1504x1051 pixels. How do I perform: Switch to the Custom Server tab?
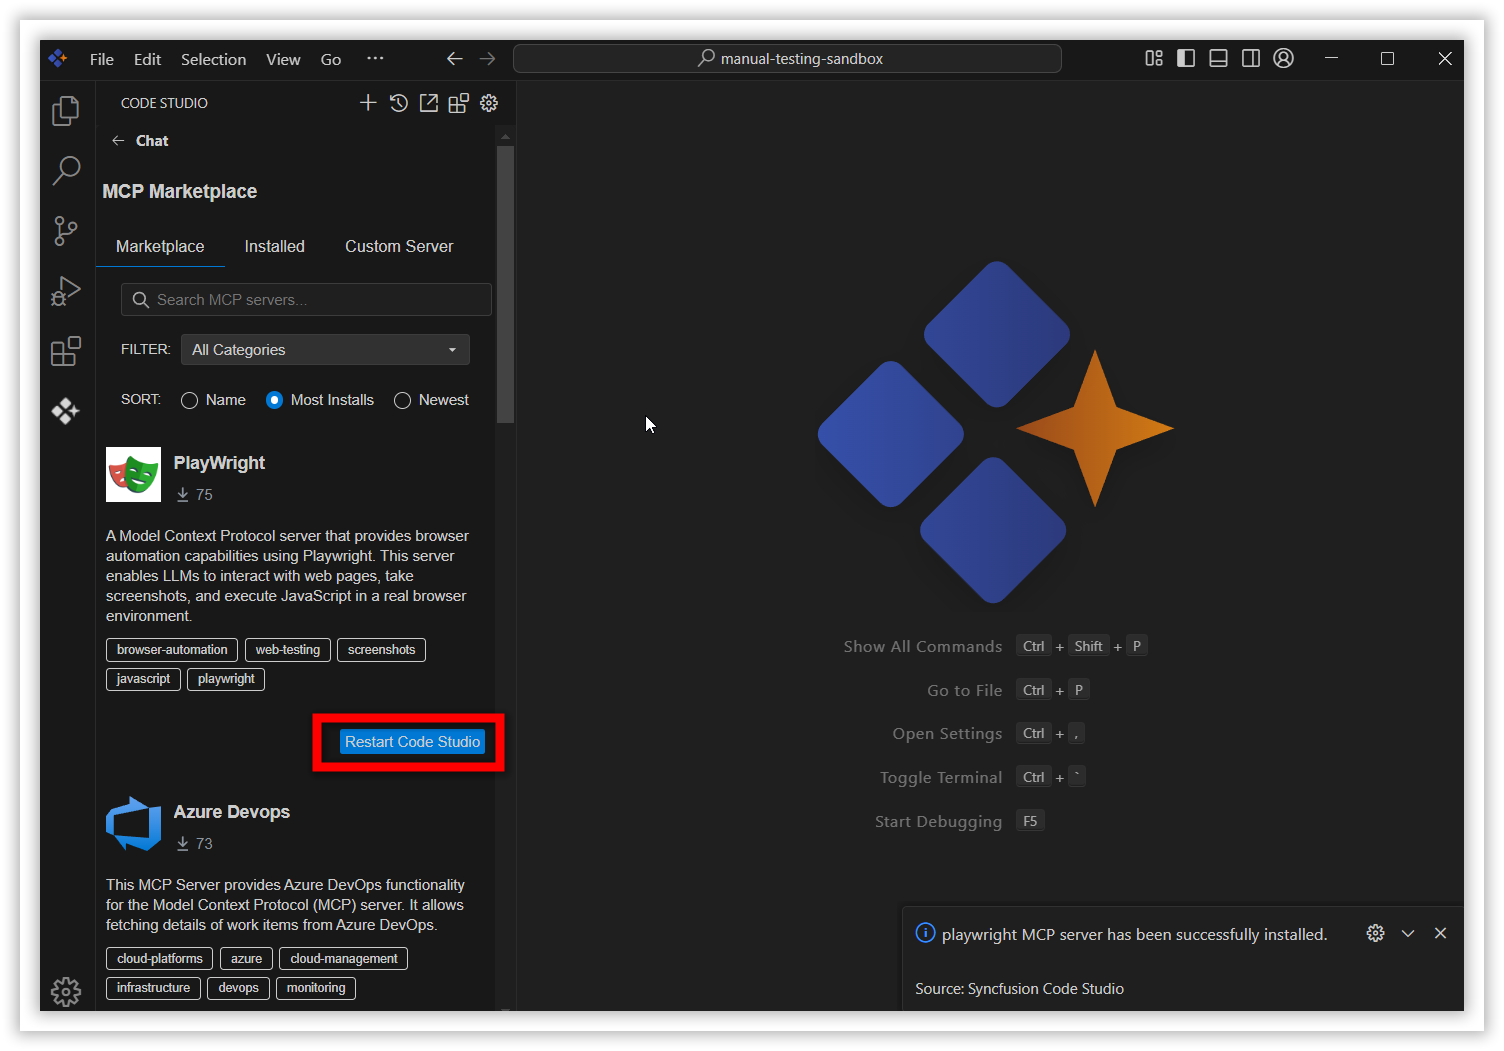click(399, 246)
